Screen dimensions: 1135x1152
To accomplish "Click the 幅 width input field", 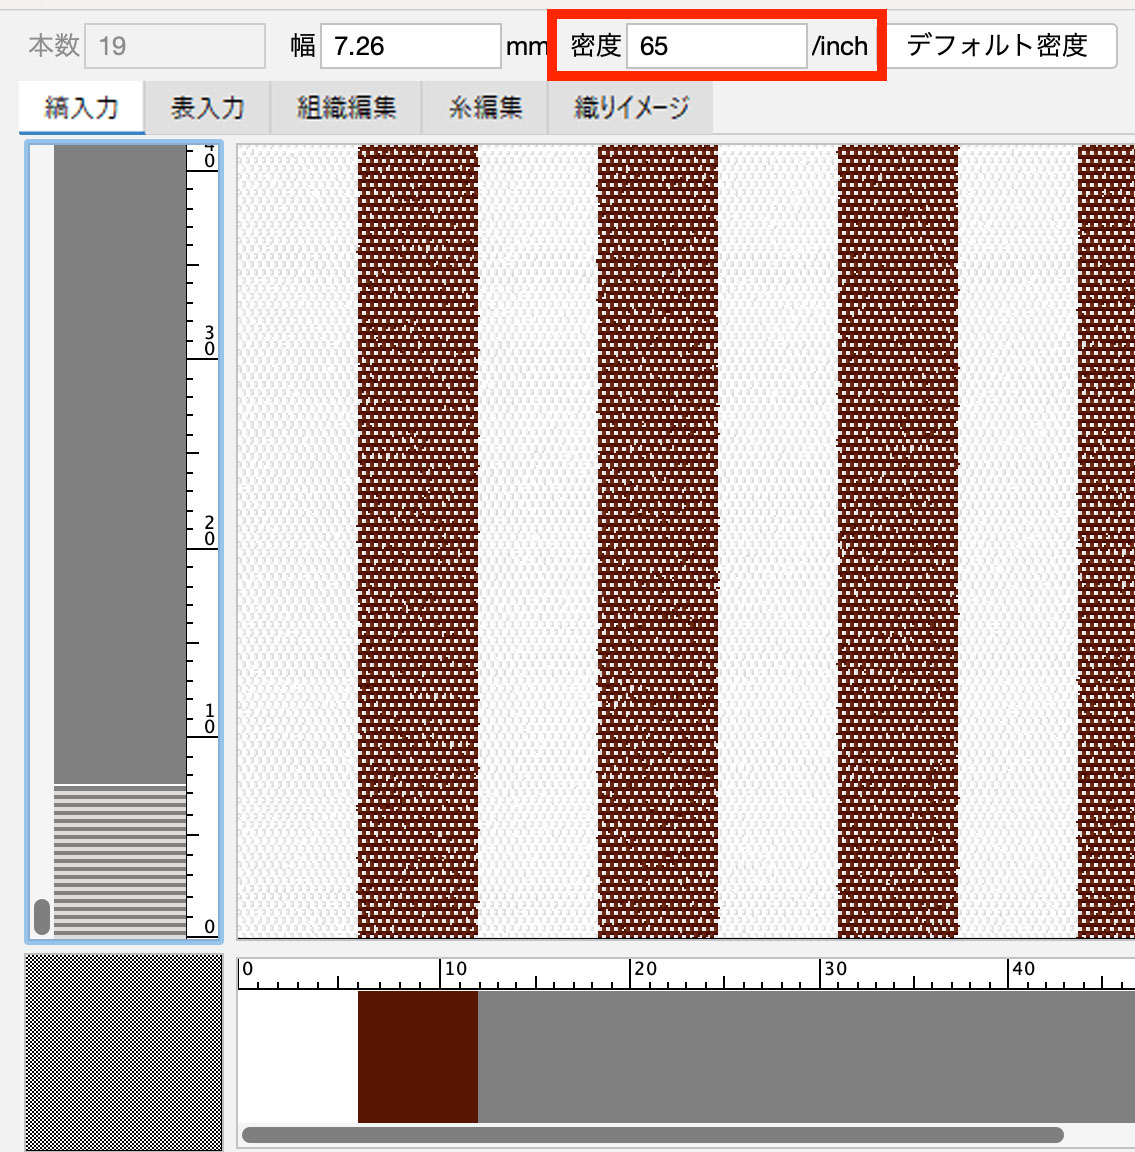I will tap(410, 46).
